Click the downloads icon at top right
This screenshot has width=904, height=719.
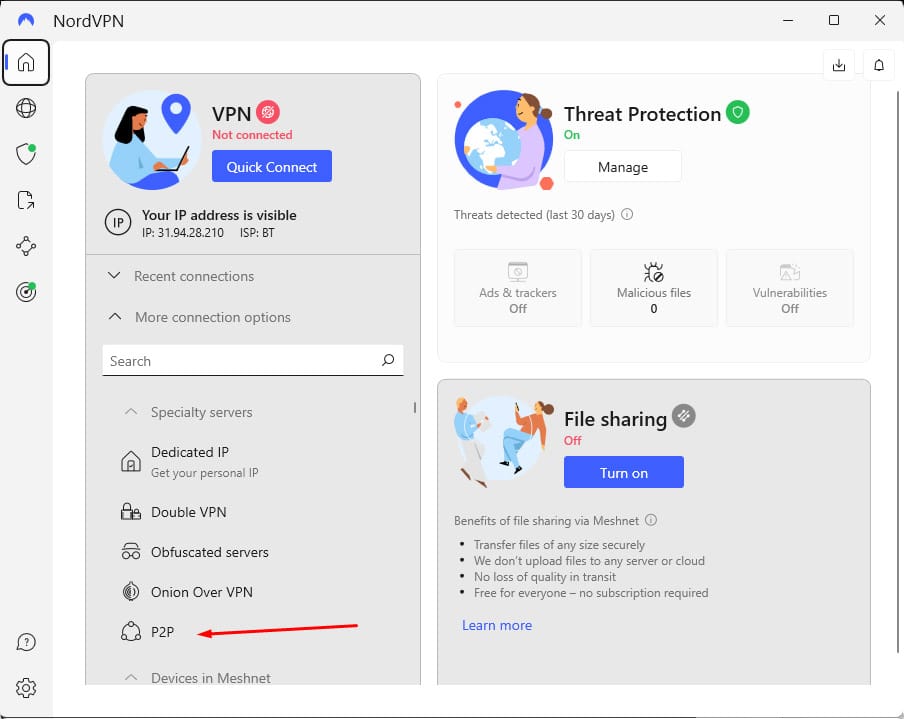click(x=839, y=65)
